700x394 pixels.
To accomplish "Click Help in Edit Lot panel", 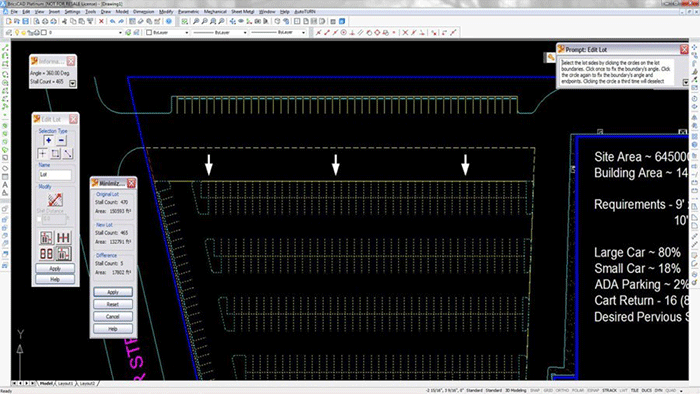I will click(55, 279).
